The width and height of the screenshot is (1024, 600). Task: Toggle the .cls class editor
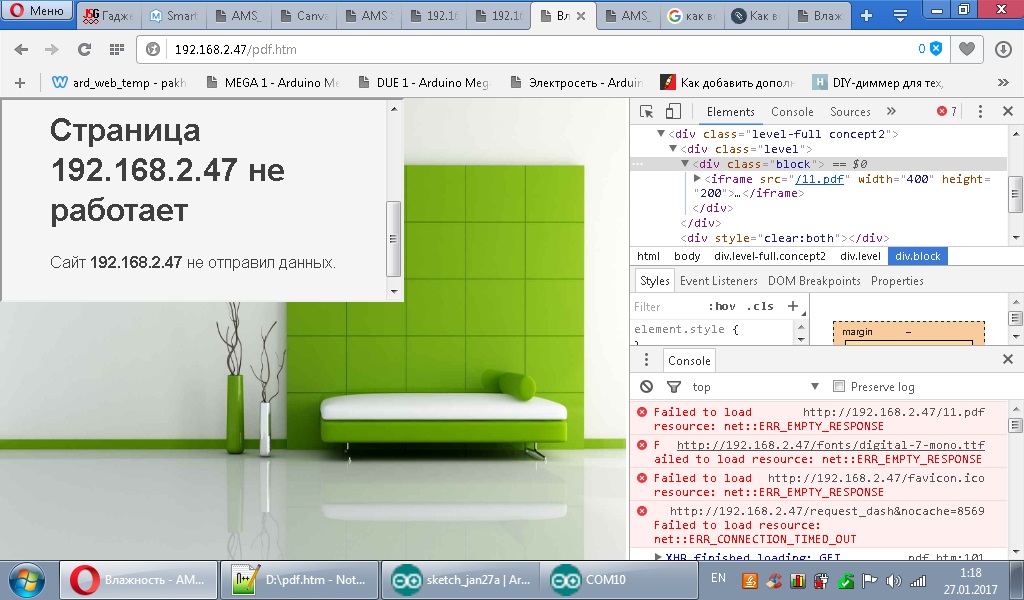point(761,306)
